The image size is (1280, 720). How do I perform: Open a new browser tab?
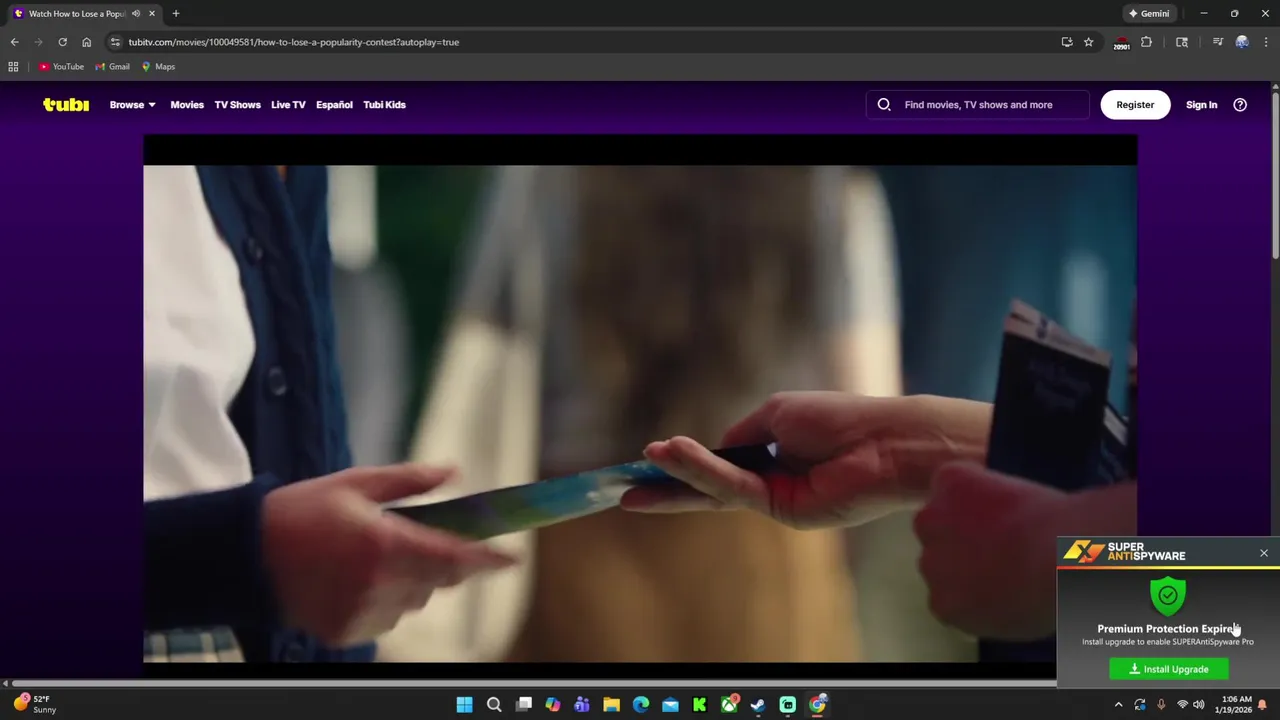tap(175, 13)
